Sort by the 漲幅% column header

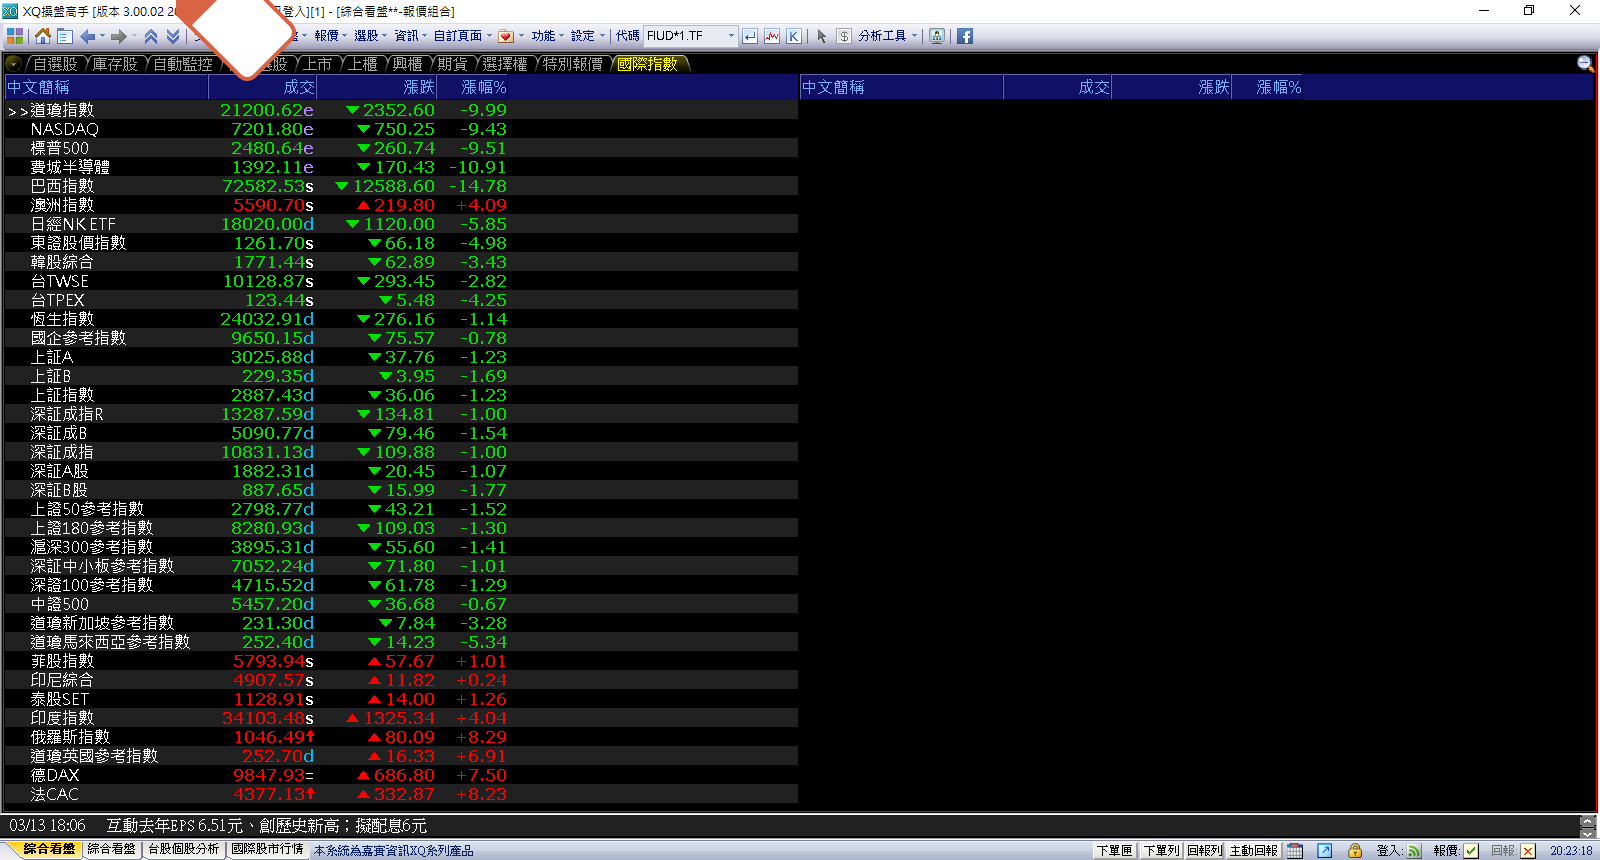(483, 88)
